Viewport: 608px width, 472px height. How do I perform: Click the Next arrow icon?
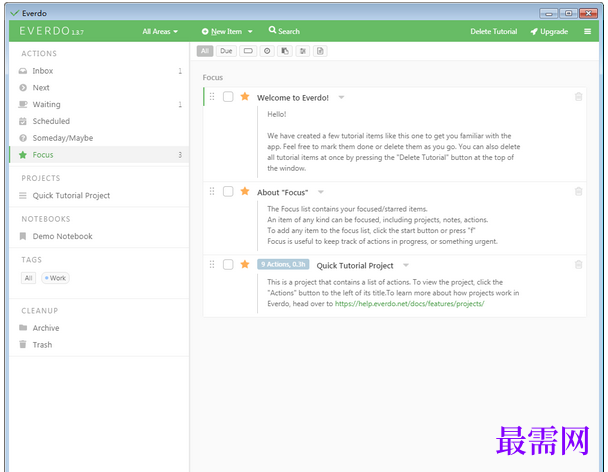coord(23,88)
